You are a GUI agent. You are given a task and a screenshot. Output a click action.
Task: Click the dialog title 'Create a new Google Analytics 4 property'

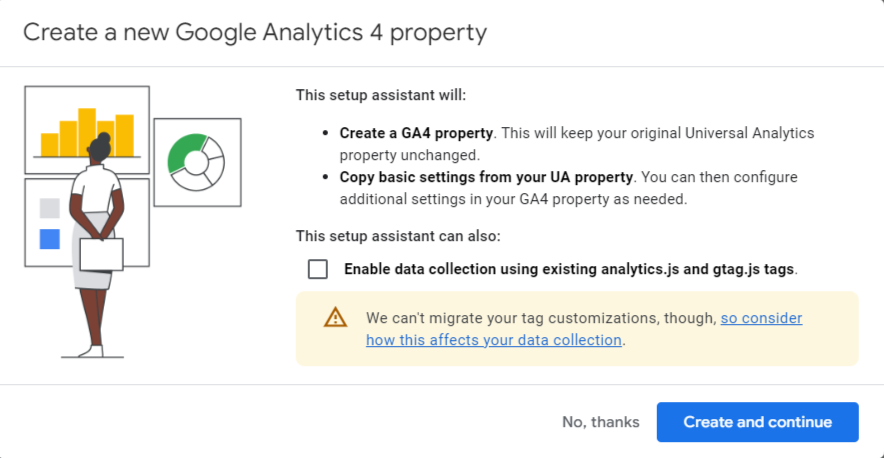(x=255, y=32)
